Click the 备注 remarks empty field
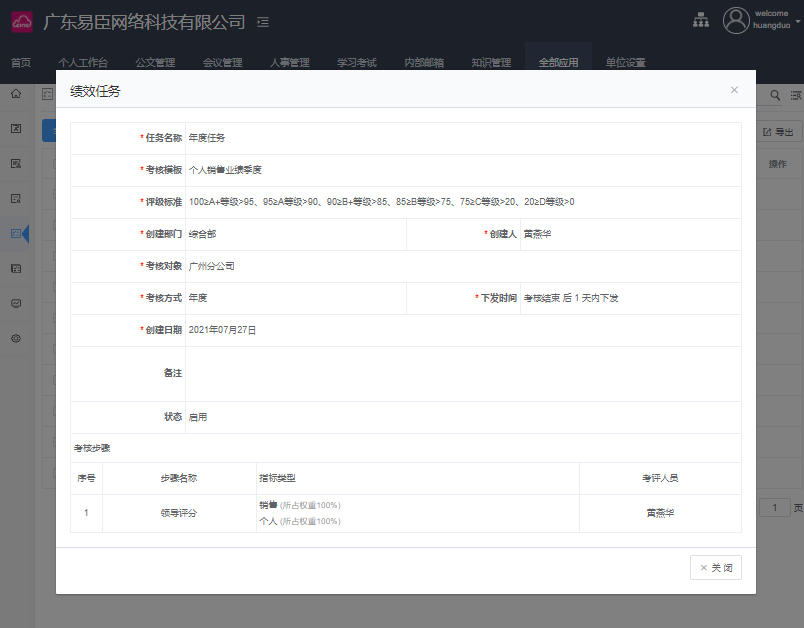 [463, 374]
